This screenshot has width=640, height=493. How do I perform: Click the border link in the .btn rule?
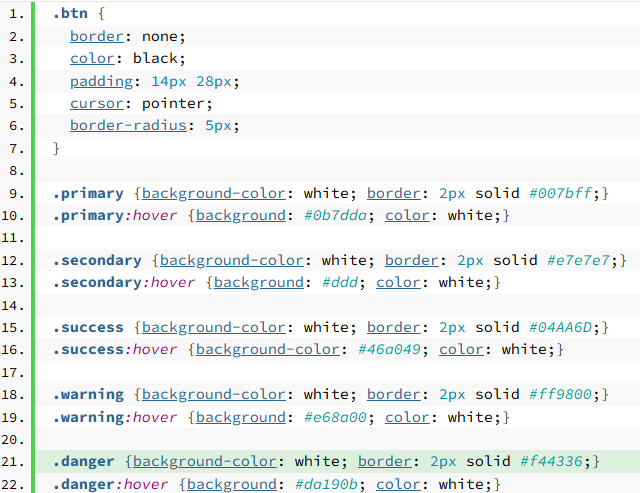point(96,36)
